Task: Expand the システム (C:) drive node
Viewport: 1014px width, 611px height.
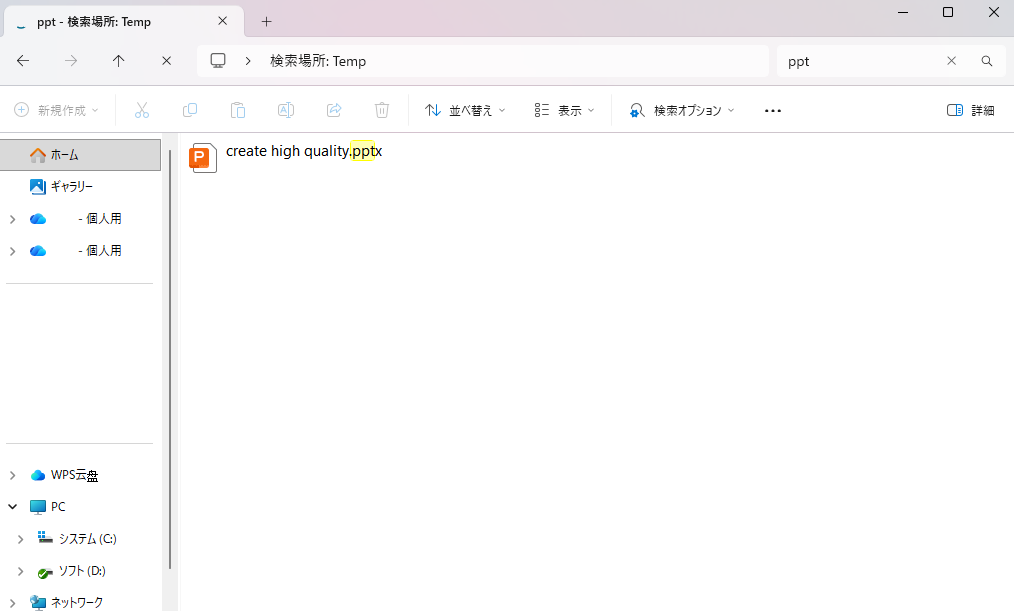Action: coord(21,539)
